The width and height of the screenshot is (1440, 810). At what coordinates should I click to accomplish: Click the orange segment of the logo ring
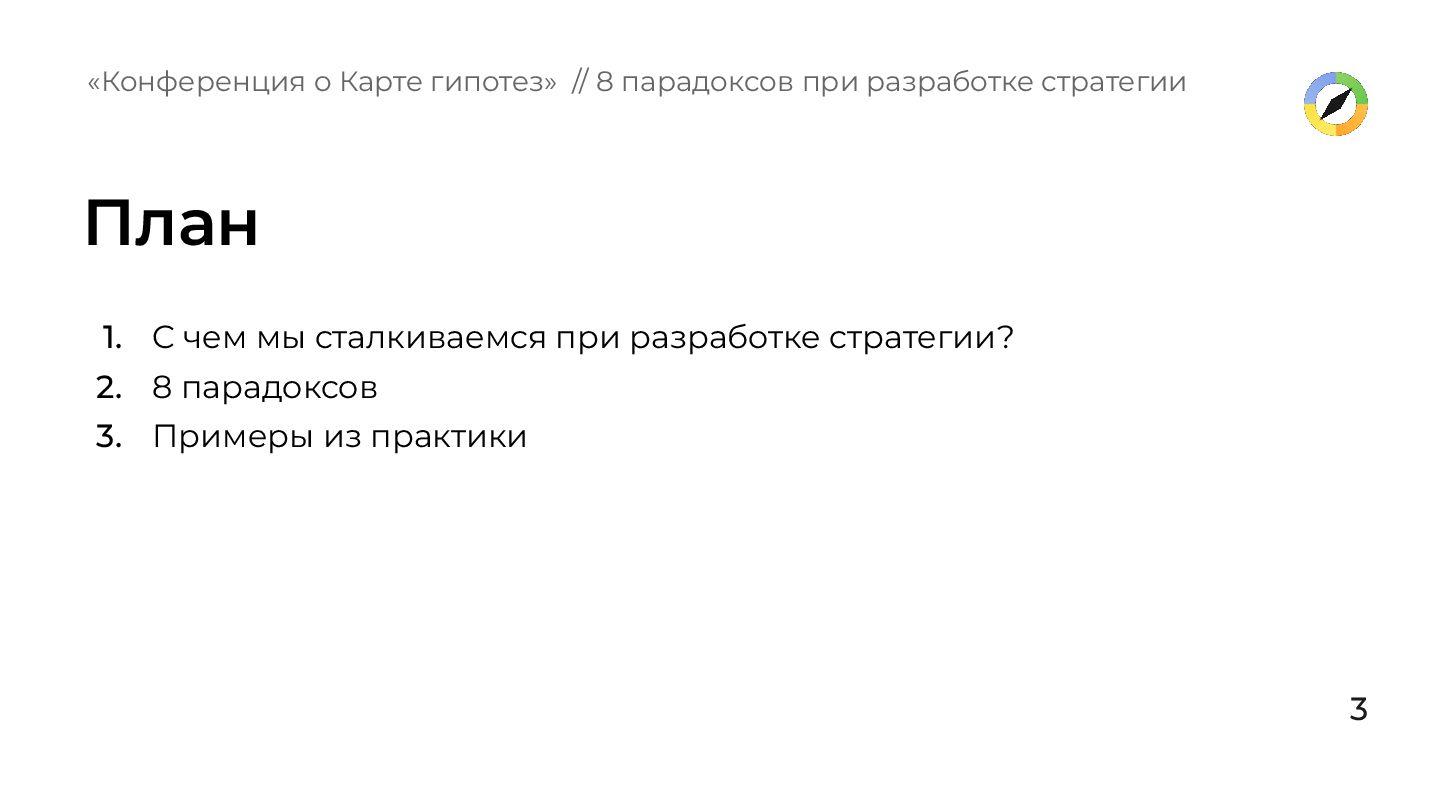click(1355, 122)
